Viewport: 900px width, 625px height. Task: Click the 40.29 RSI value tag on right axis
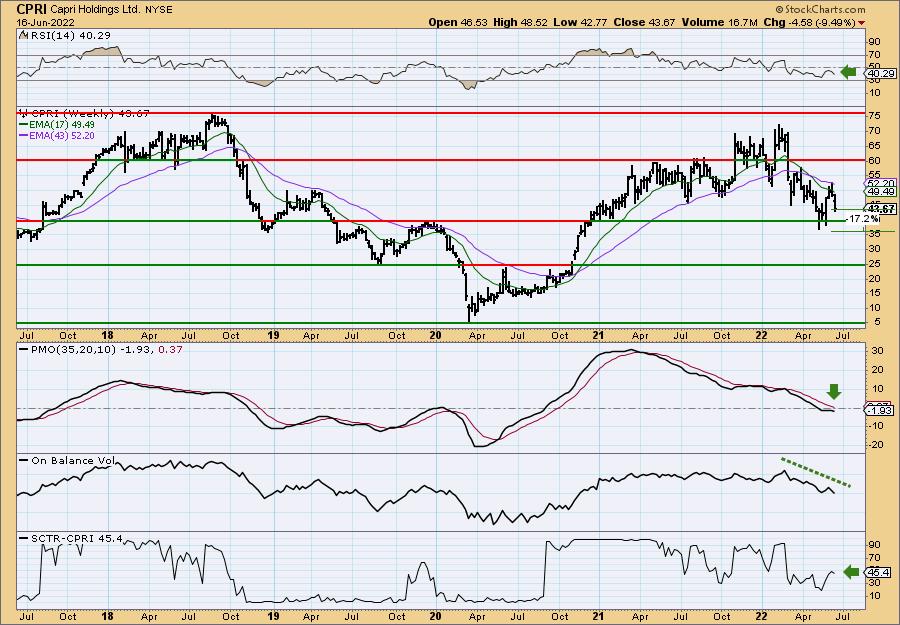(x=881, y=73)
